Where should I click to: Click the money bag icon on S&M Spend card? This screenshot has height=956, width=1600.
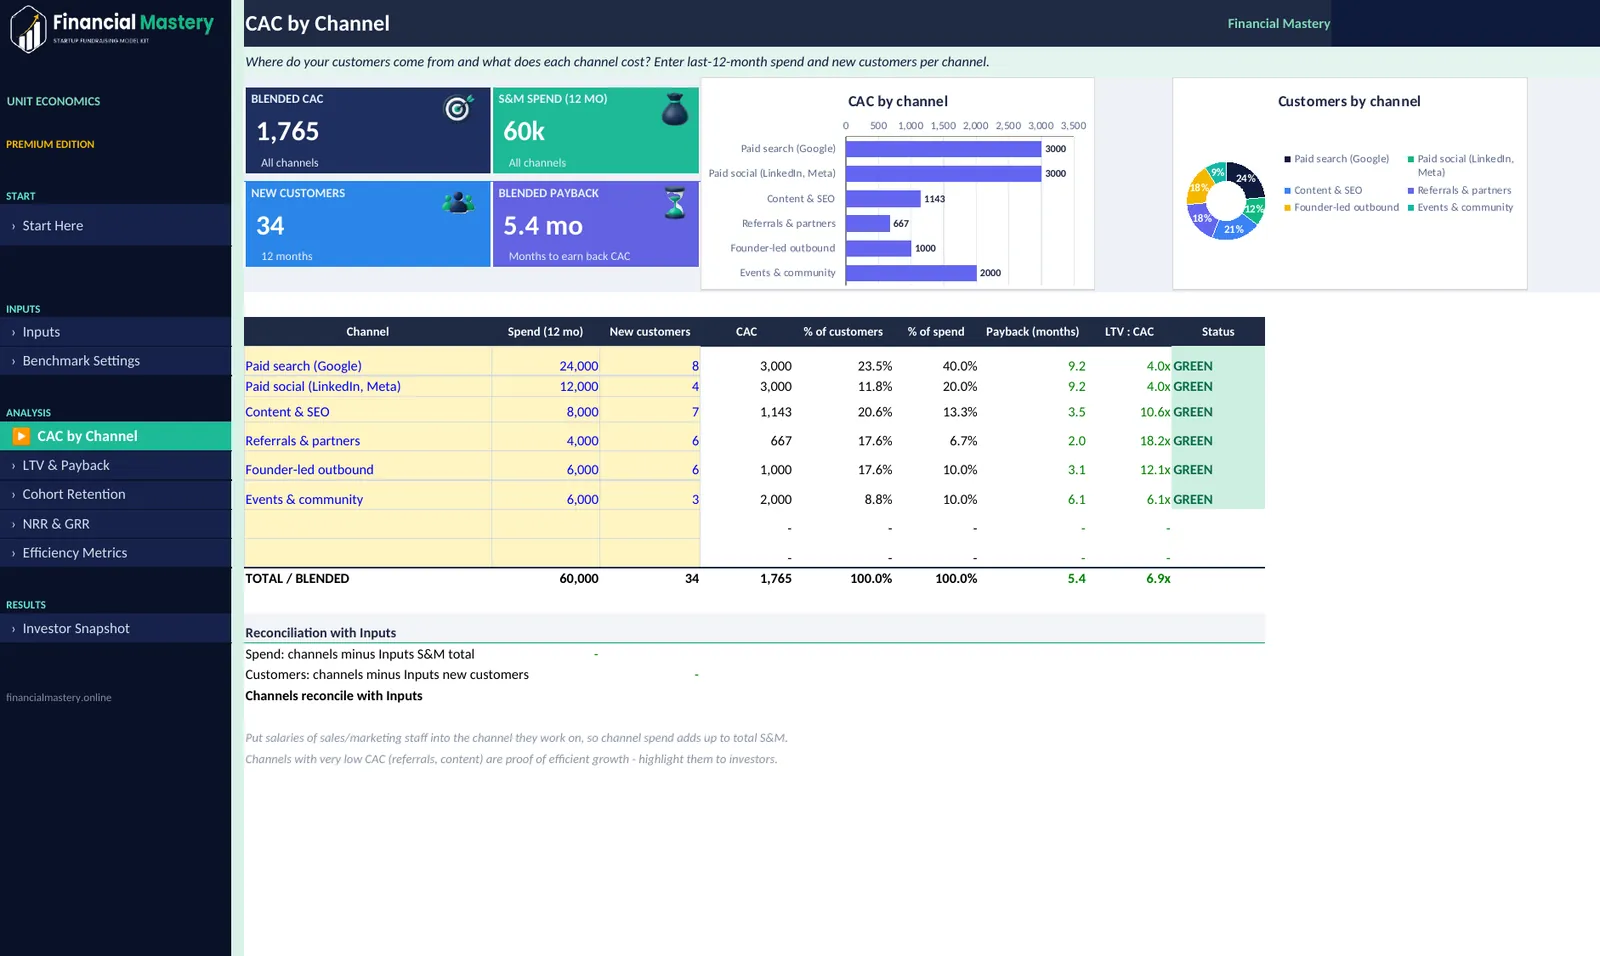pos(675,108)
